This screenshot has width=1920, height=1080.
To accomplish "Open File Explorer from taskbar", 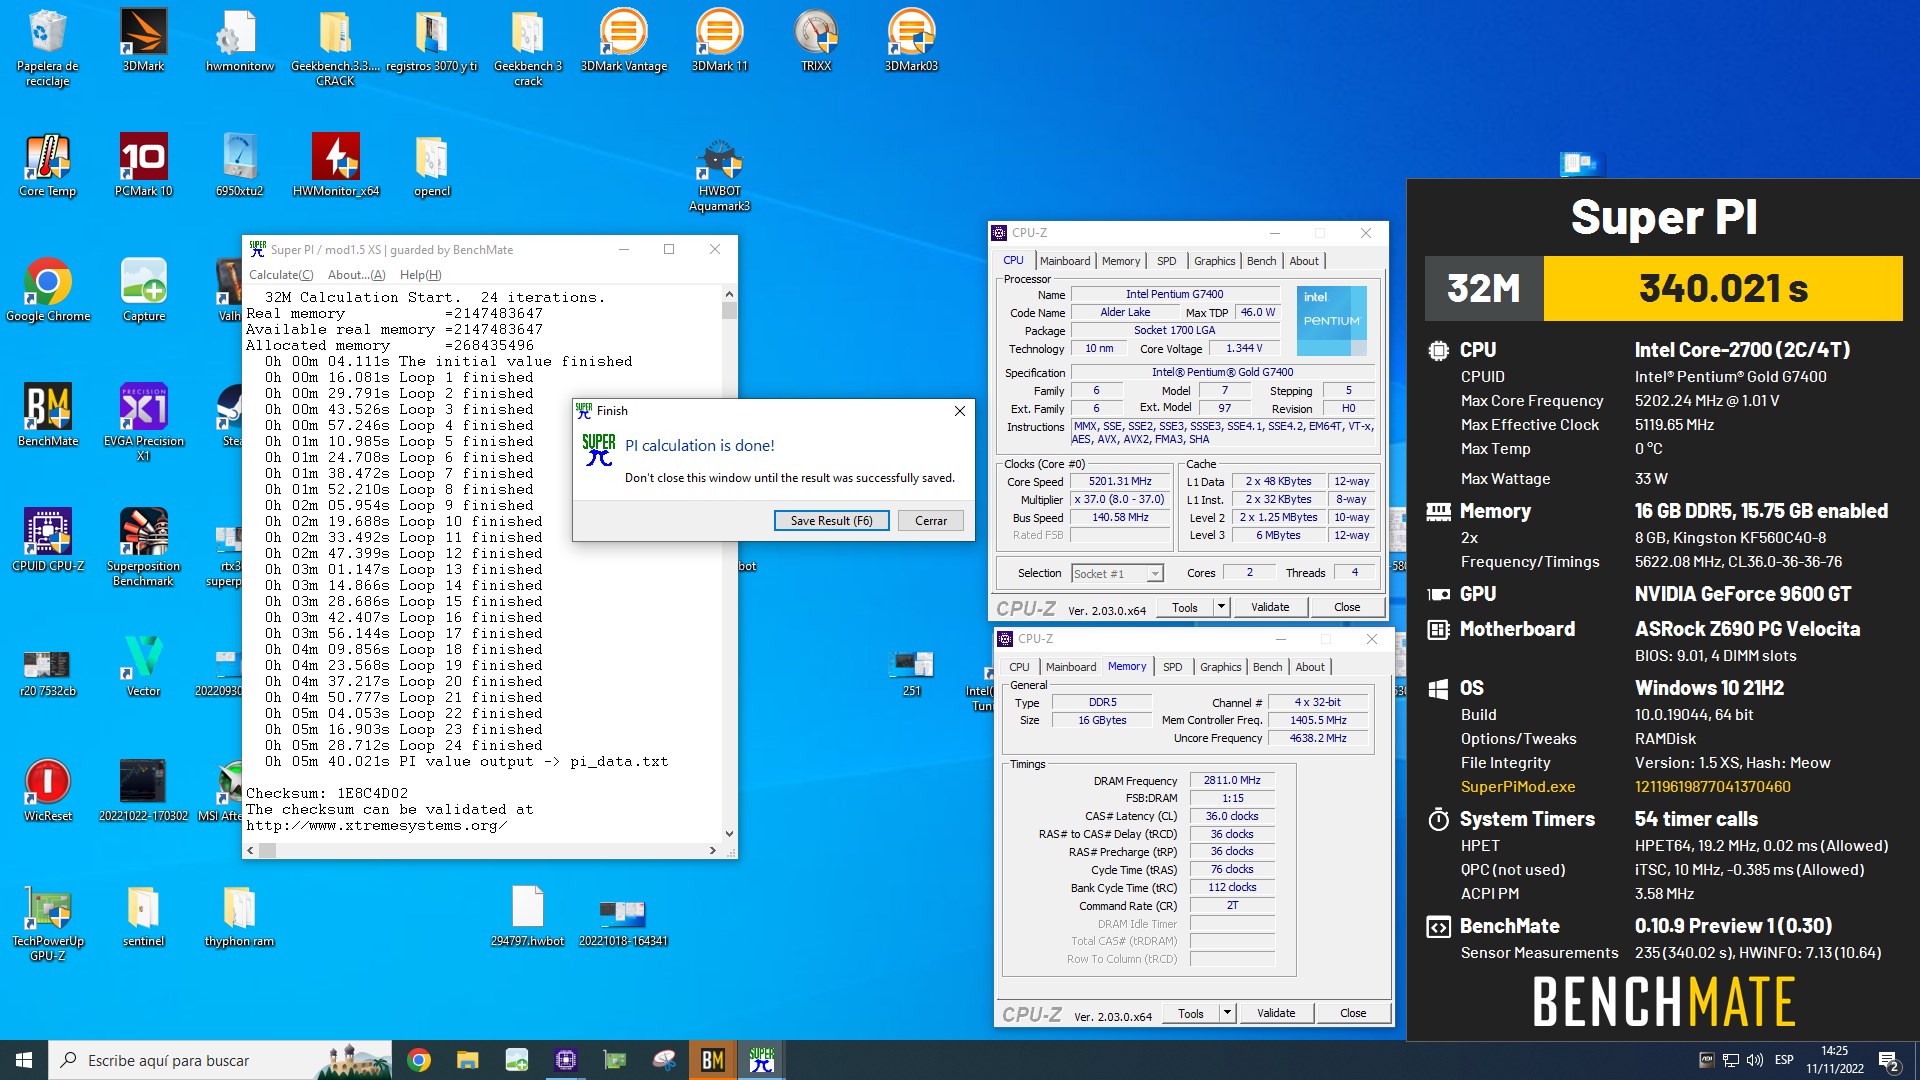I will tap(468, 1060).
